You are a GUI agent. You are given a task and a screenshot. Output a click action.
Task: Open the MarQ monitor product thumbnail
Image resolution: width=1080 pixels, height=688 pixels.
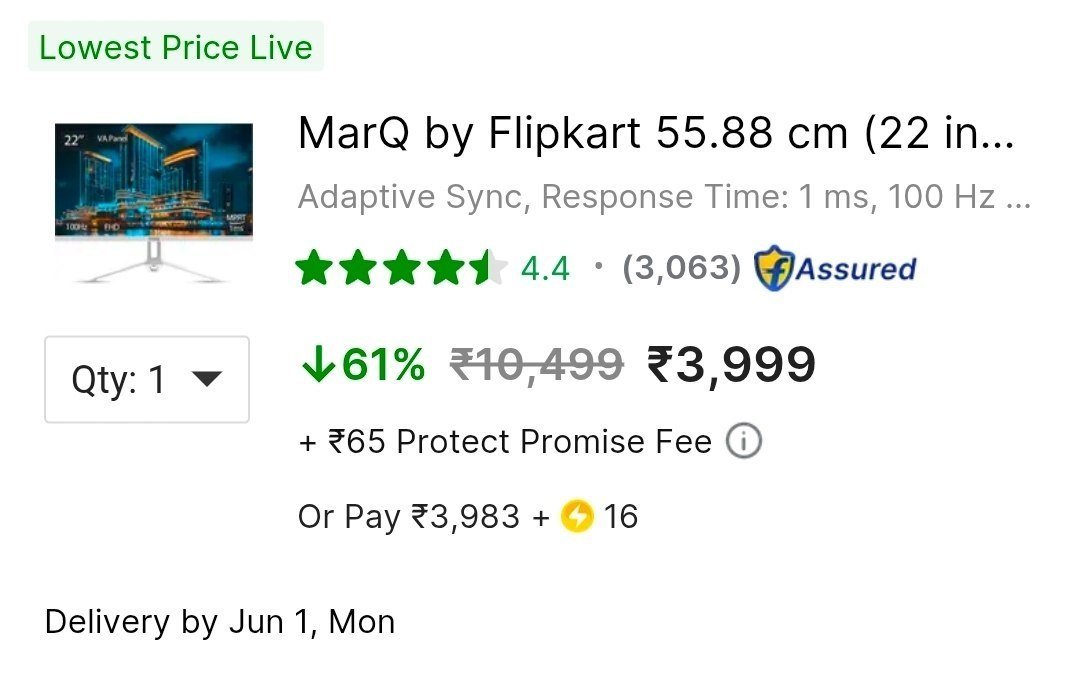tap(154, 202)
